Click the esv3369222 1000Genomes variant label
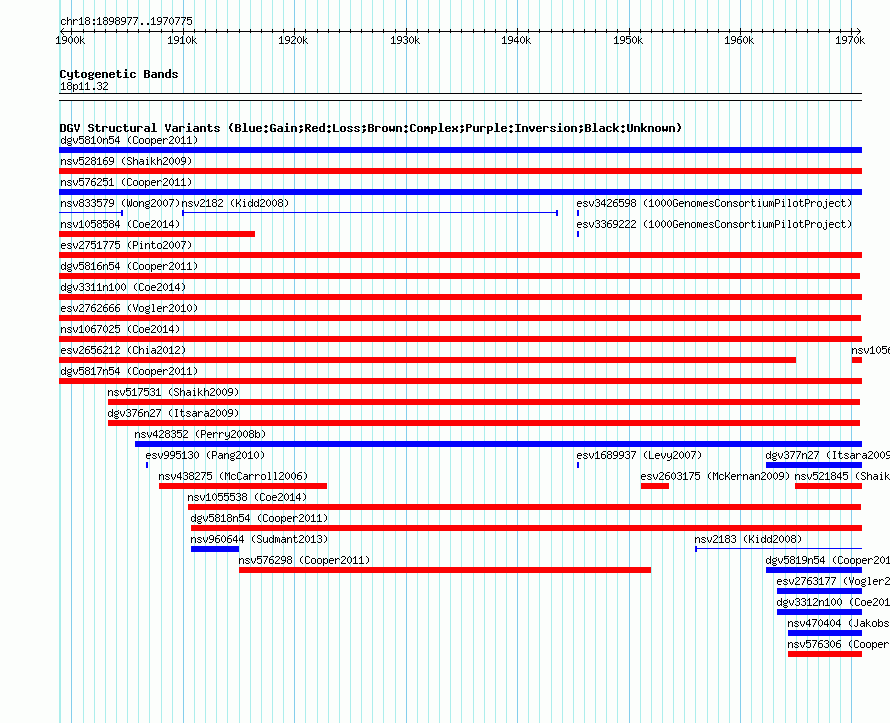890x723 pixels. click(x=715, y=224)
